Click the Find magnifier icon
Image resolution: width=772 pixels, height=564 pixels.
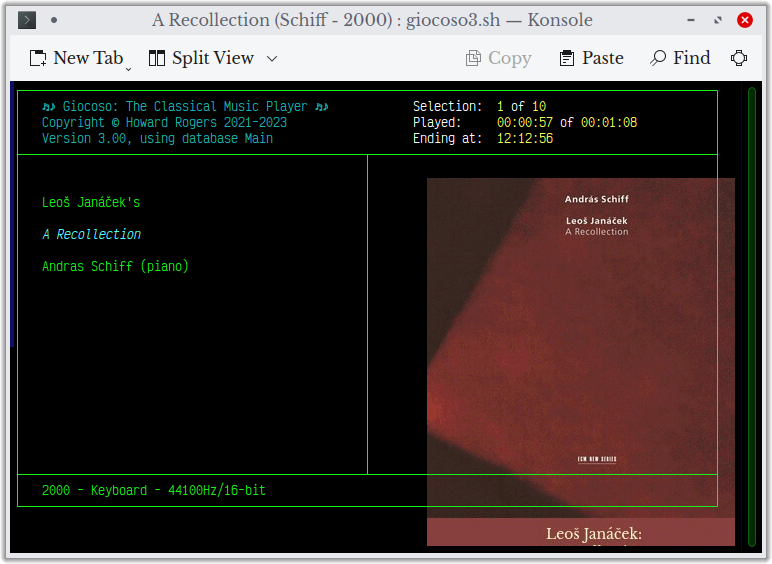point(658,58)
